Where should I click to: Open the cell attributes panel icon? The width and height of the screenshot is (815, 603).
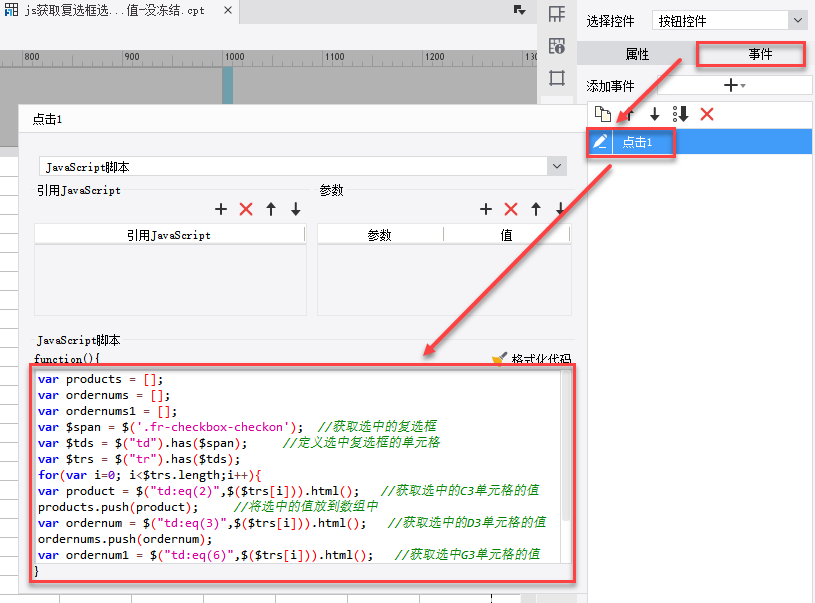[557, 14]
